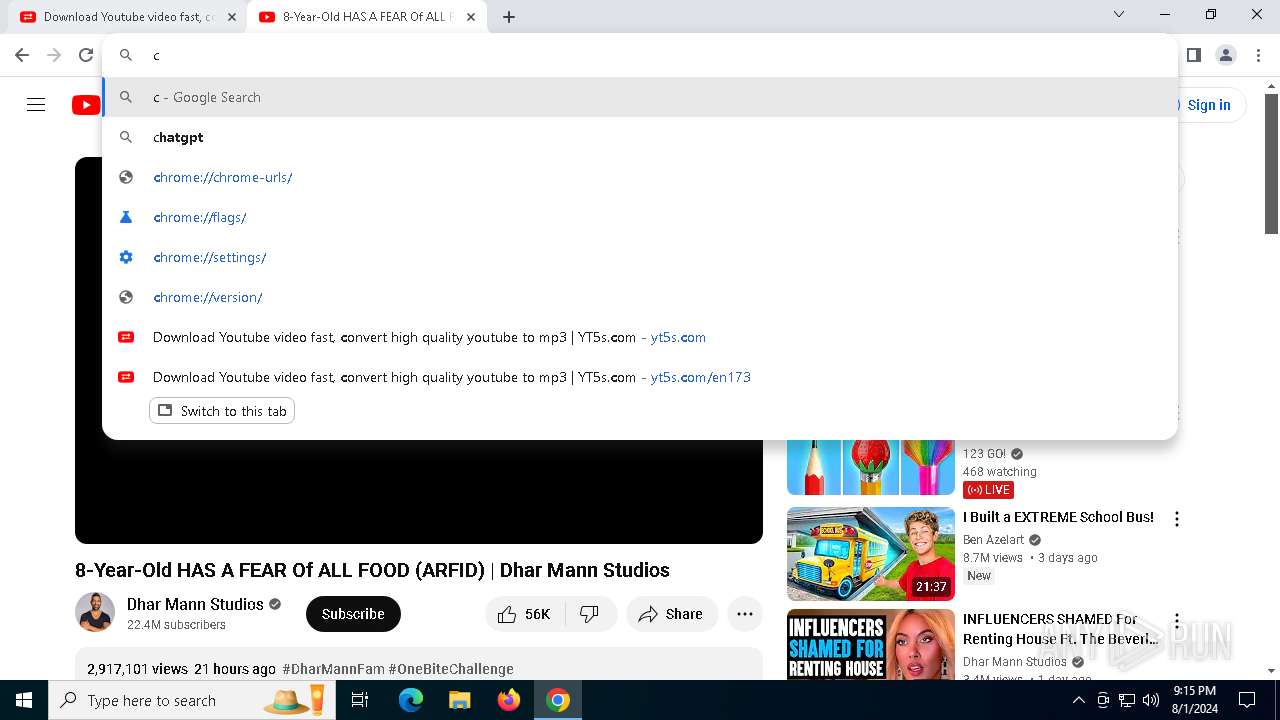The width and height of the screenshot is (1280, 720).
Task: Open the INFLUENCERS SHAMED For Renting House thumbnail
Action: [871, 645]
